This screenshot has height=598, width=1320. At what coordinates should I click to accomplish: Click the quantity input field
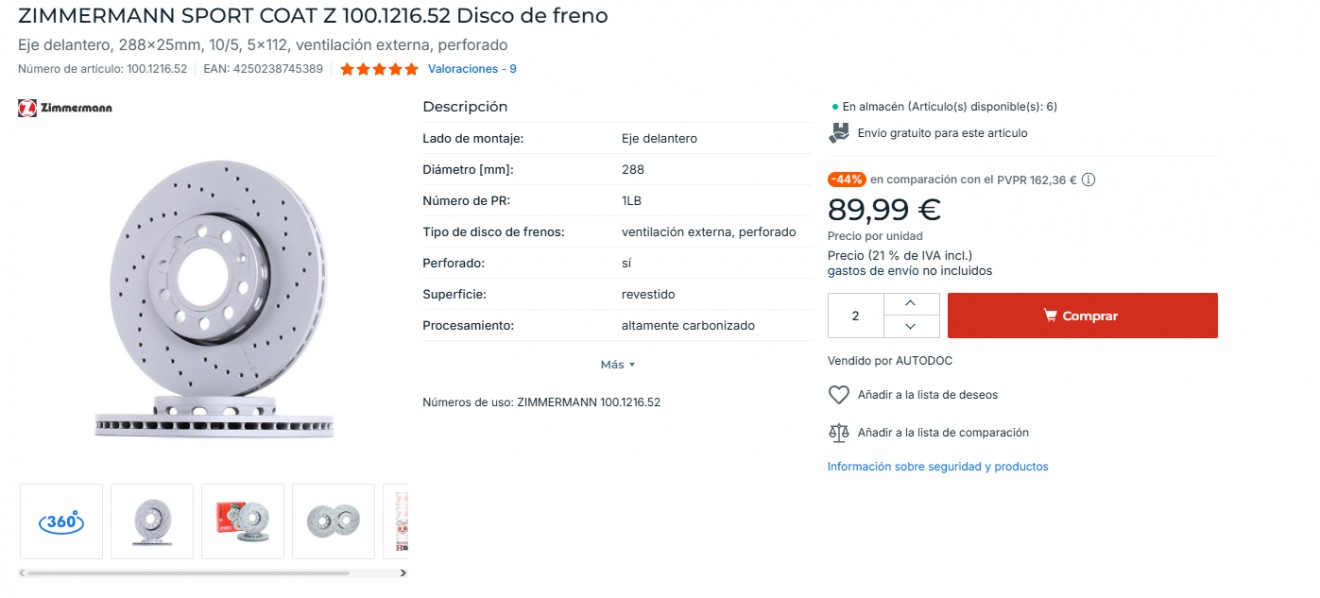point(855,316)
